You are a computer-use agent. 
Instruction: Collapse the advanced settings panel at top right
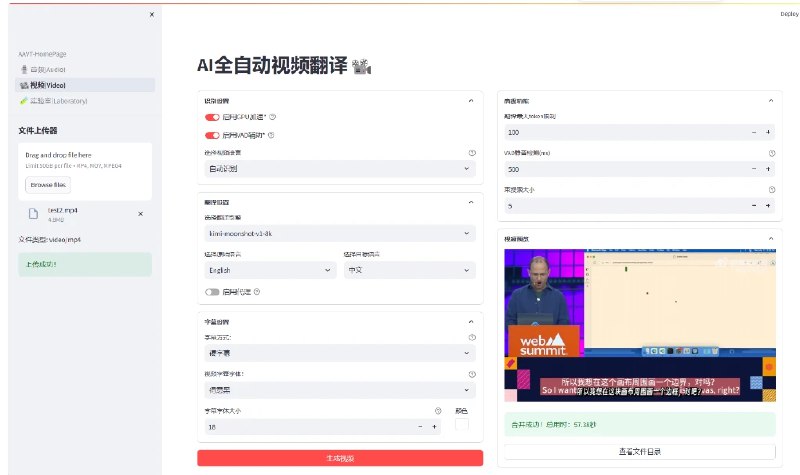771,101
